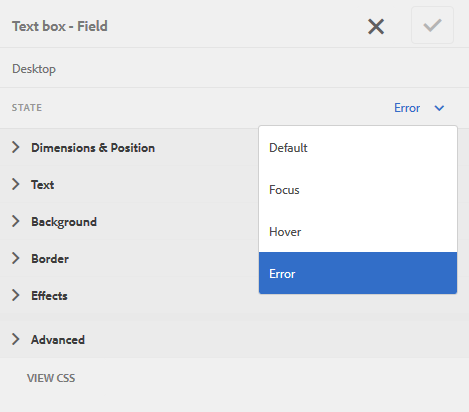Click the VIEW CSS link
The height and width of the screenshot is (412, 469).
point(51,378)
